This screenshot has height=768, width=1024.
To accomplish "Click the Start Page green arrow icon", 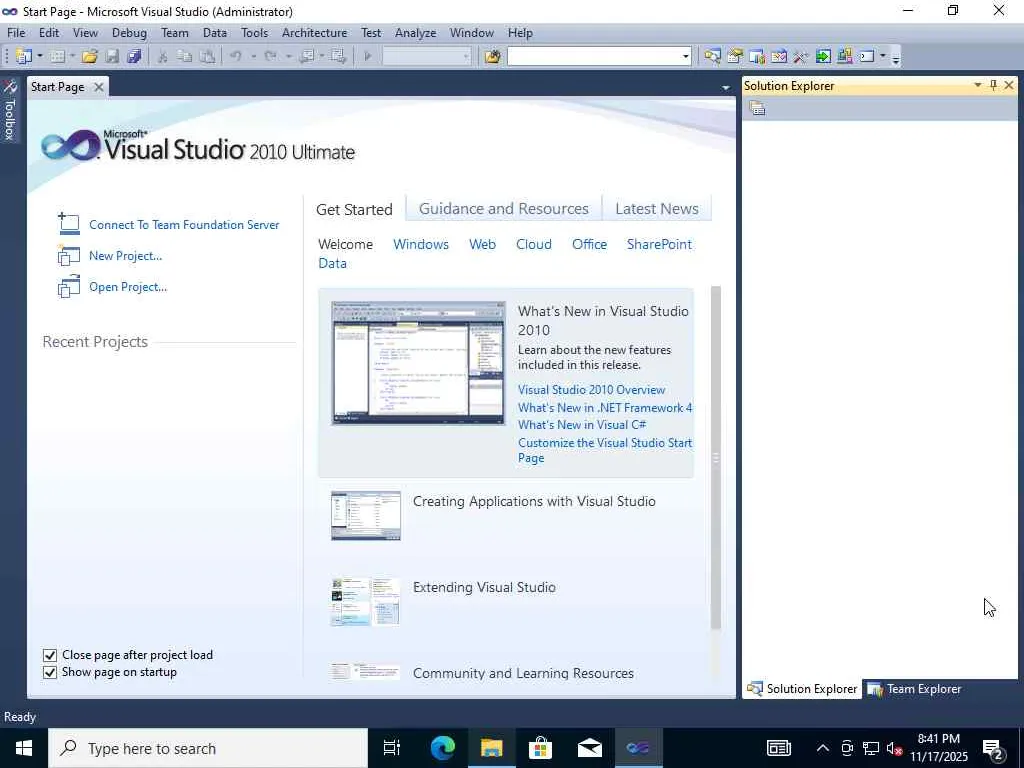I will 823,56.
